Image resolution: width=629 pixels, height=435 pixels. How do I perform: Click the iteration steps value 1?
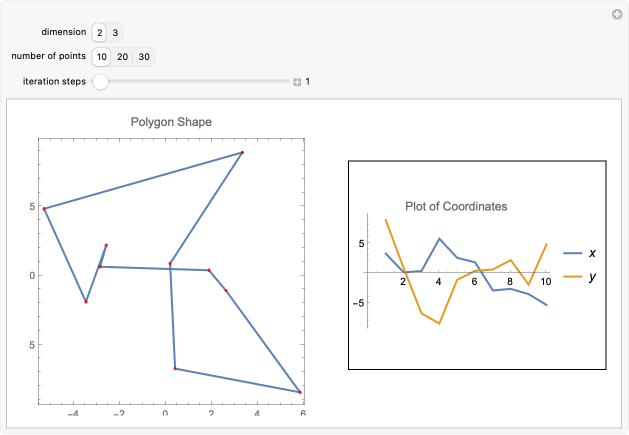[308, 81]
